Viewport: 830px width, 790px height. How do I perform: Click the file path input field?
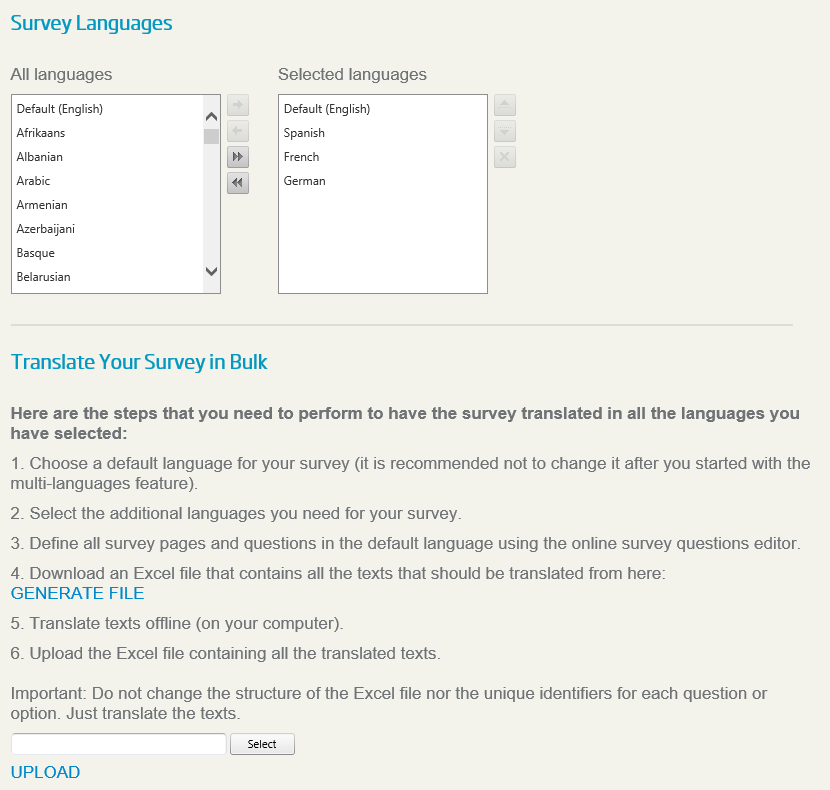(x=119, y=744)
